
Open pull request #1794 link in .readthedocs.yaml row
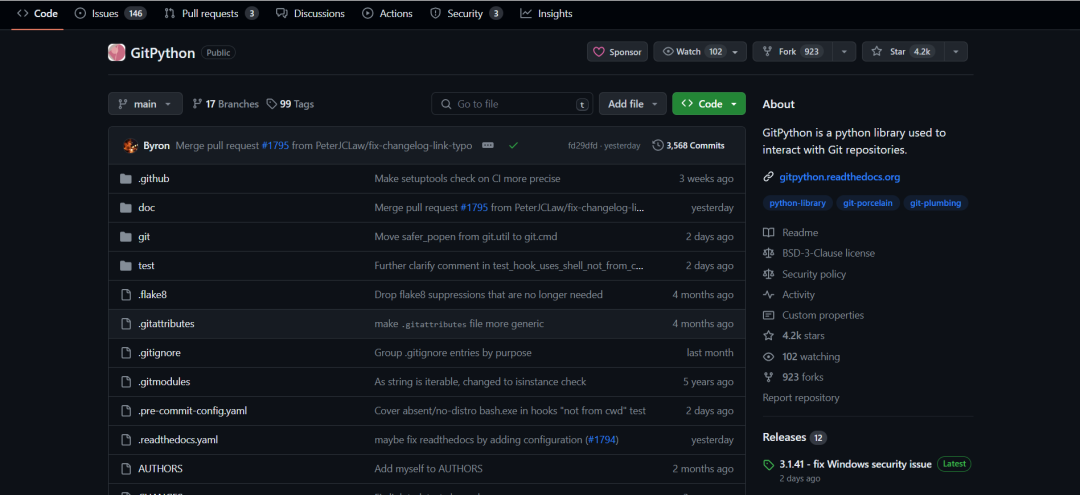[602, 440]
